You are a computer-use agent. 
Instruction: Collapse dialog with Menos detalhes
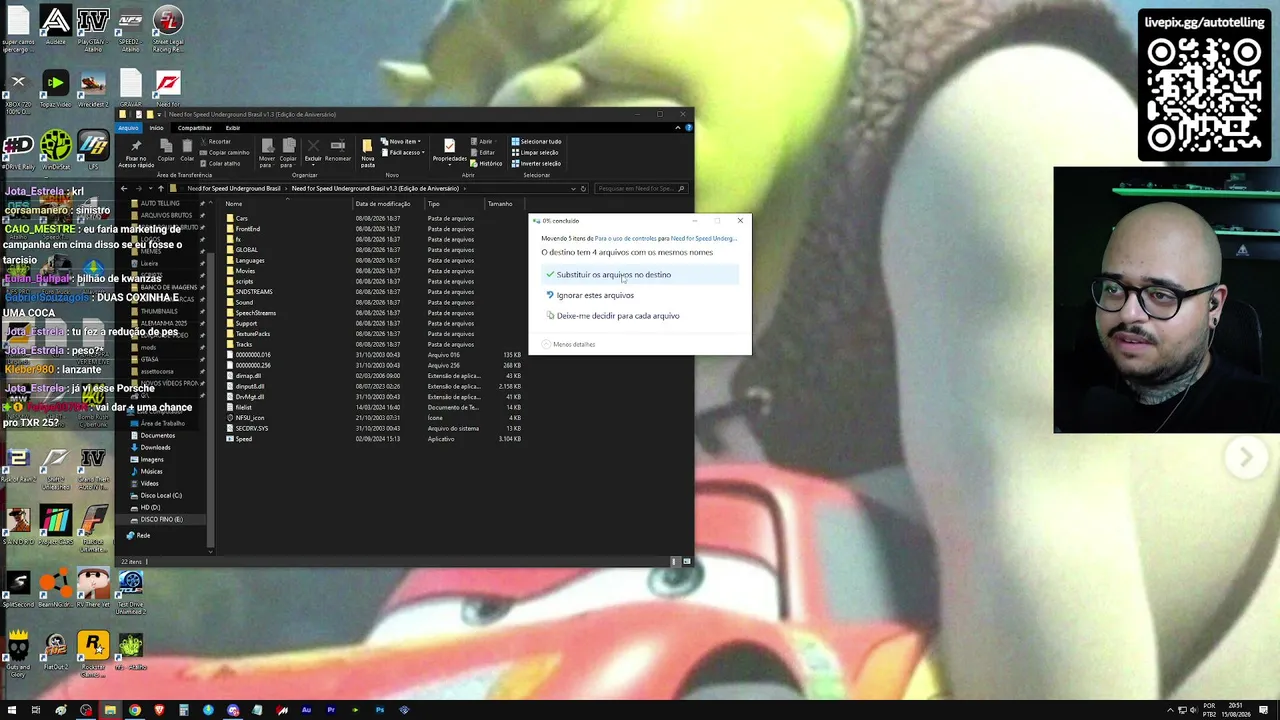click(568, 344)
